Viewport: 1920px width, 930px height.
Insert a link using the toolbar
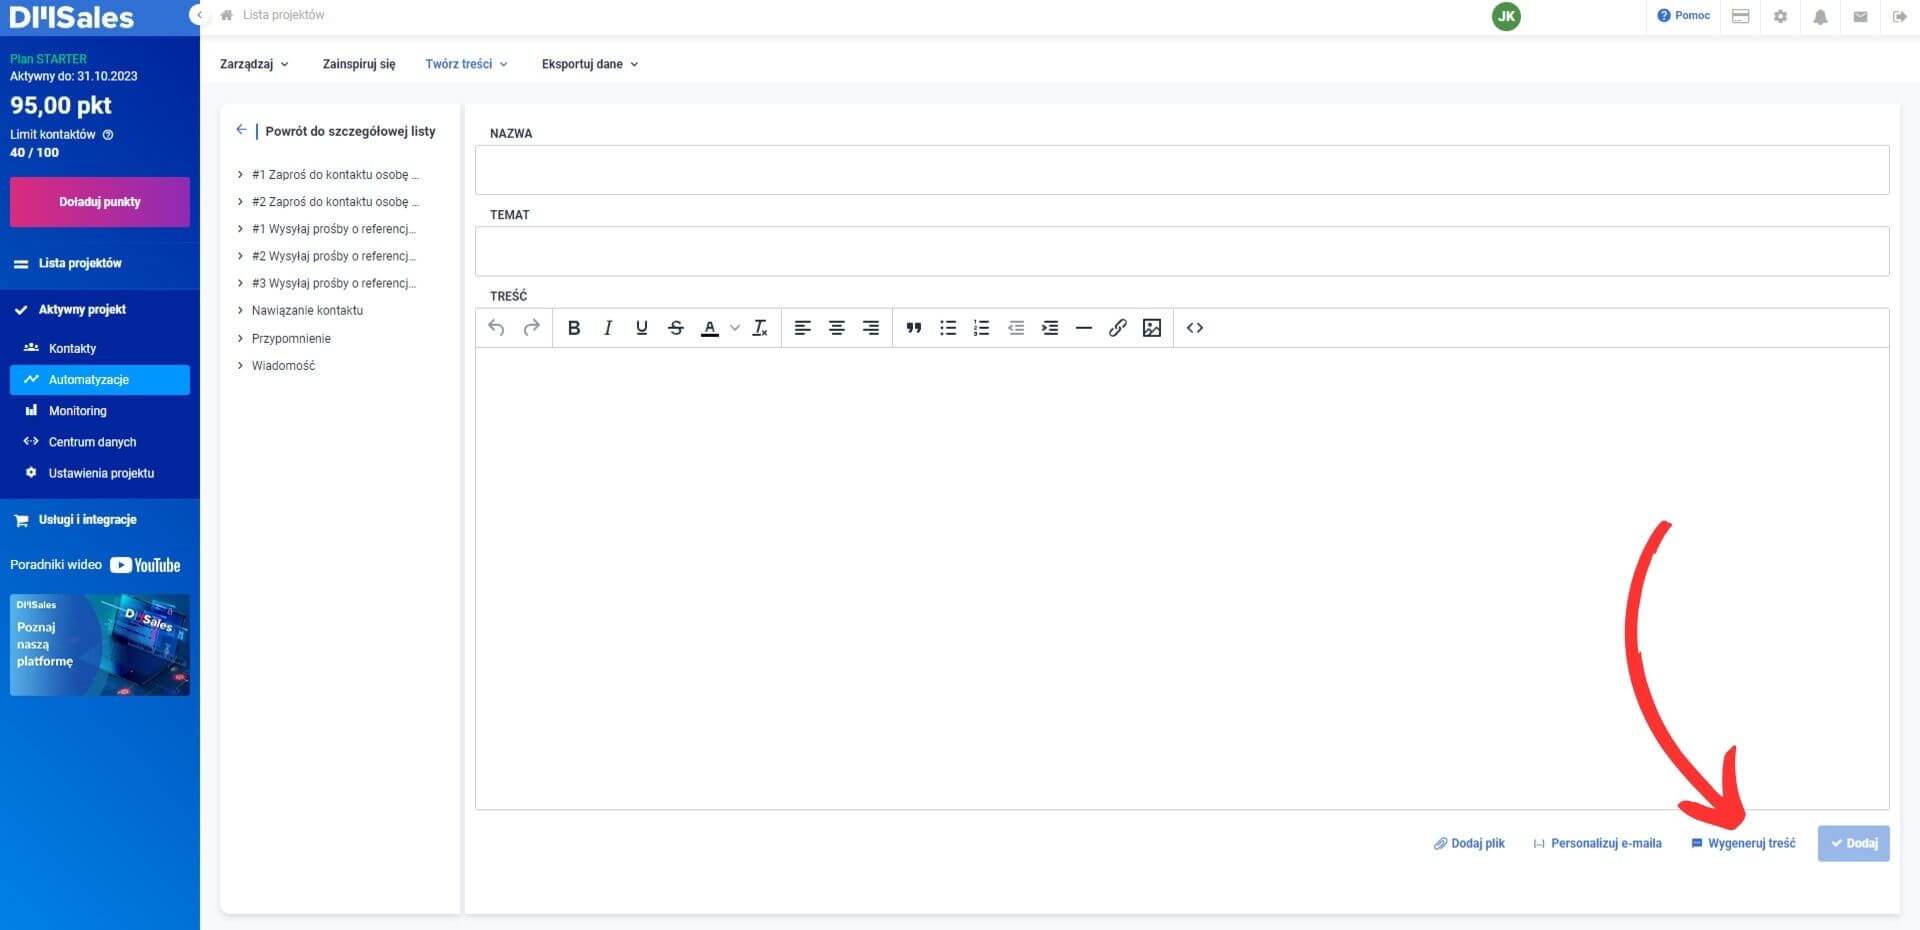pyautogui.click(x=1117, y=328)
